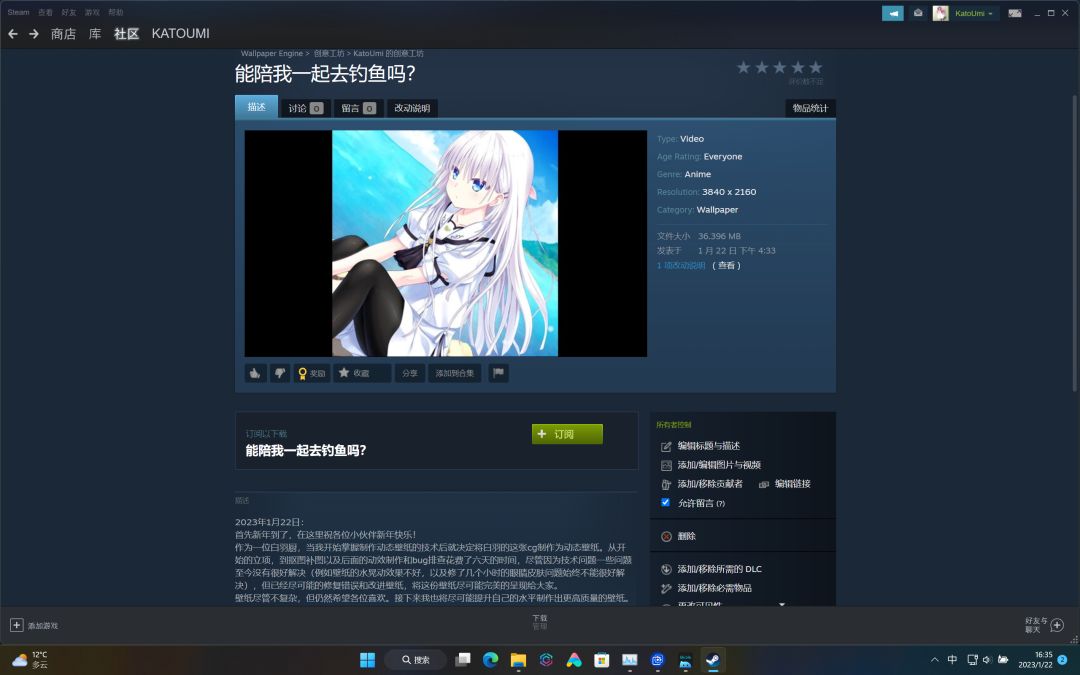Open Task View on the taskbar
The image size is (1080, 675).
(x=463, y=660)
